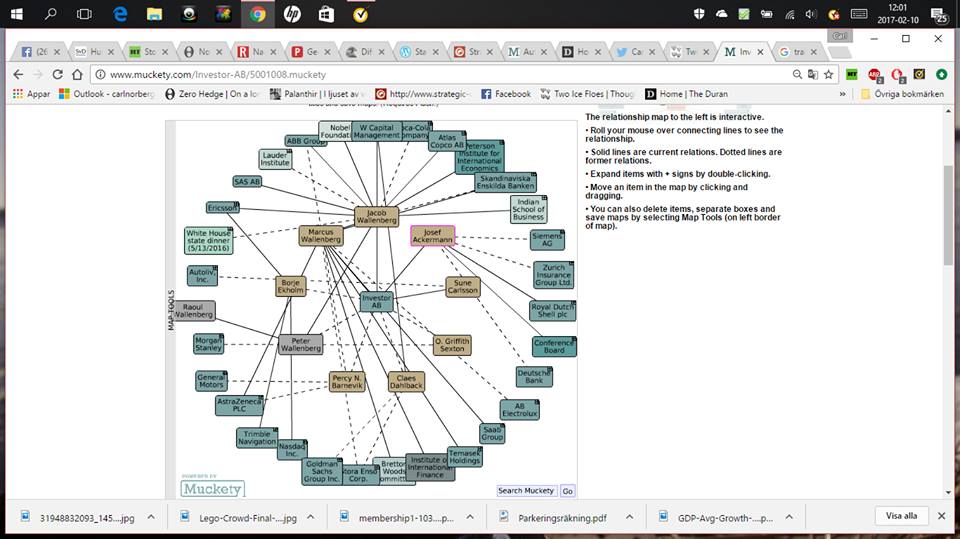Click the browser back arrow

(x=18, y=74)
